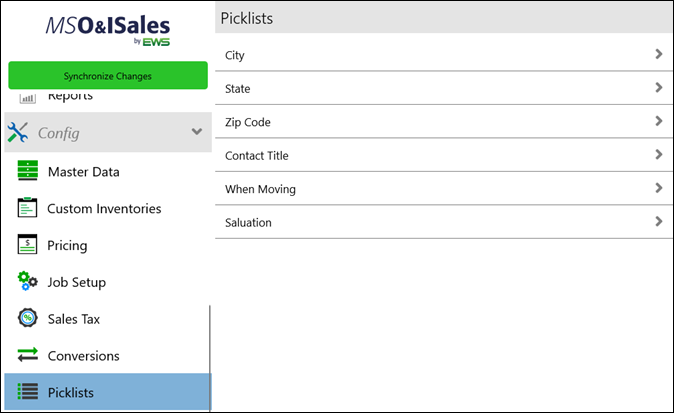The height and width of the screenshot is (413, 674).
Task: Go to Pricing menu item
Action: pyautogui.click(x=67, y=245)
